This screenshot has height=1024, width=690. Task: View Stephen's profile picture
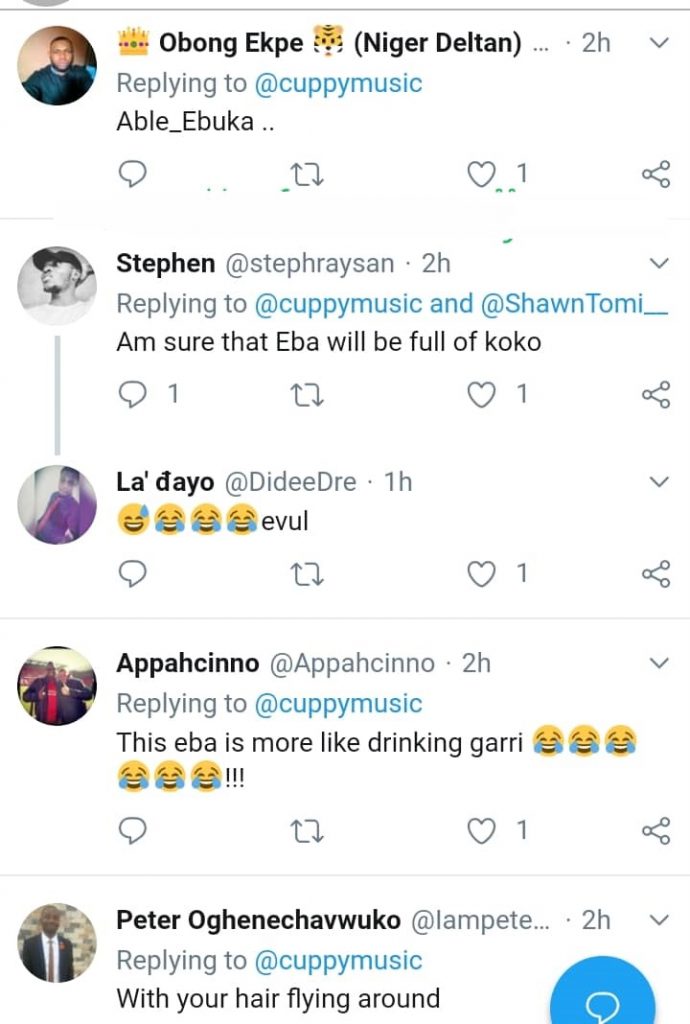(x=57, y=285)
